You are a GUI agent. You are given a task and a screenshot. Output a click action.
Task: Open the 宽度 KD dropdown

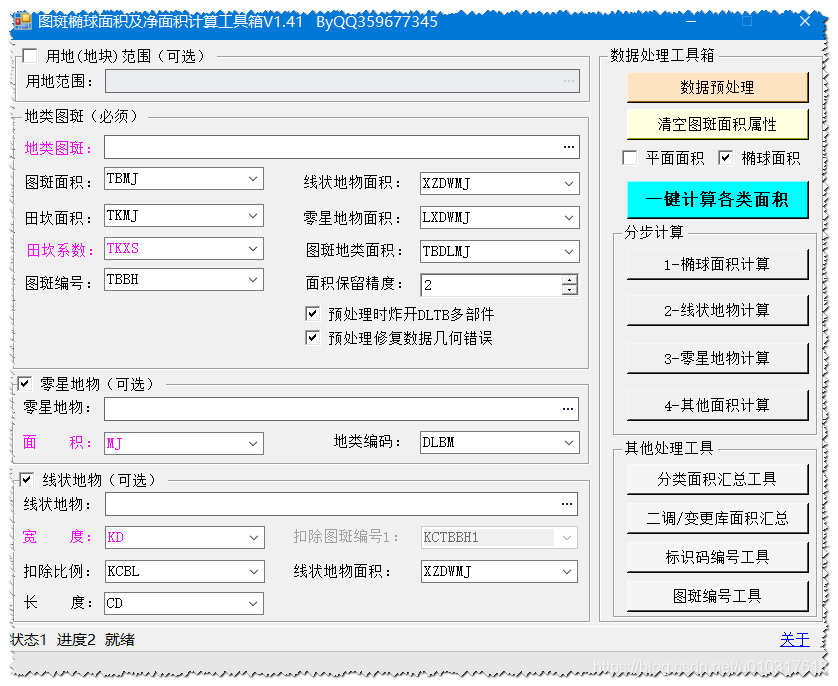coord(254,538)
